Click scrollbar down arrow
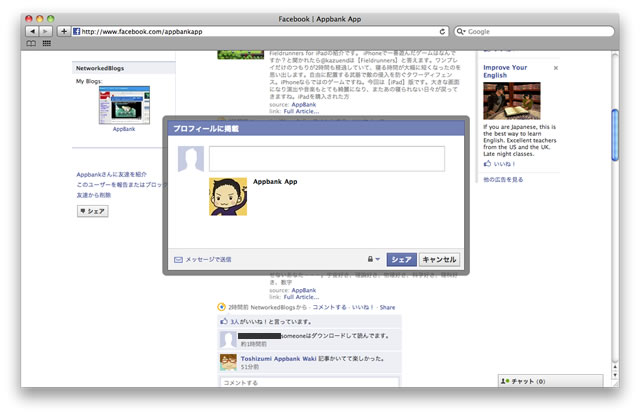This screenshot has height=416, width=640. click(615, 375)
